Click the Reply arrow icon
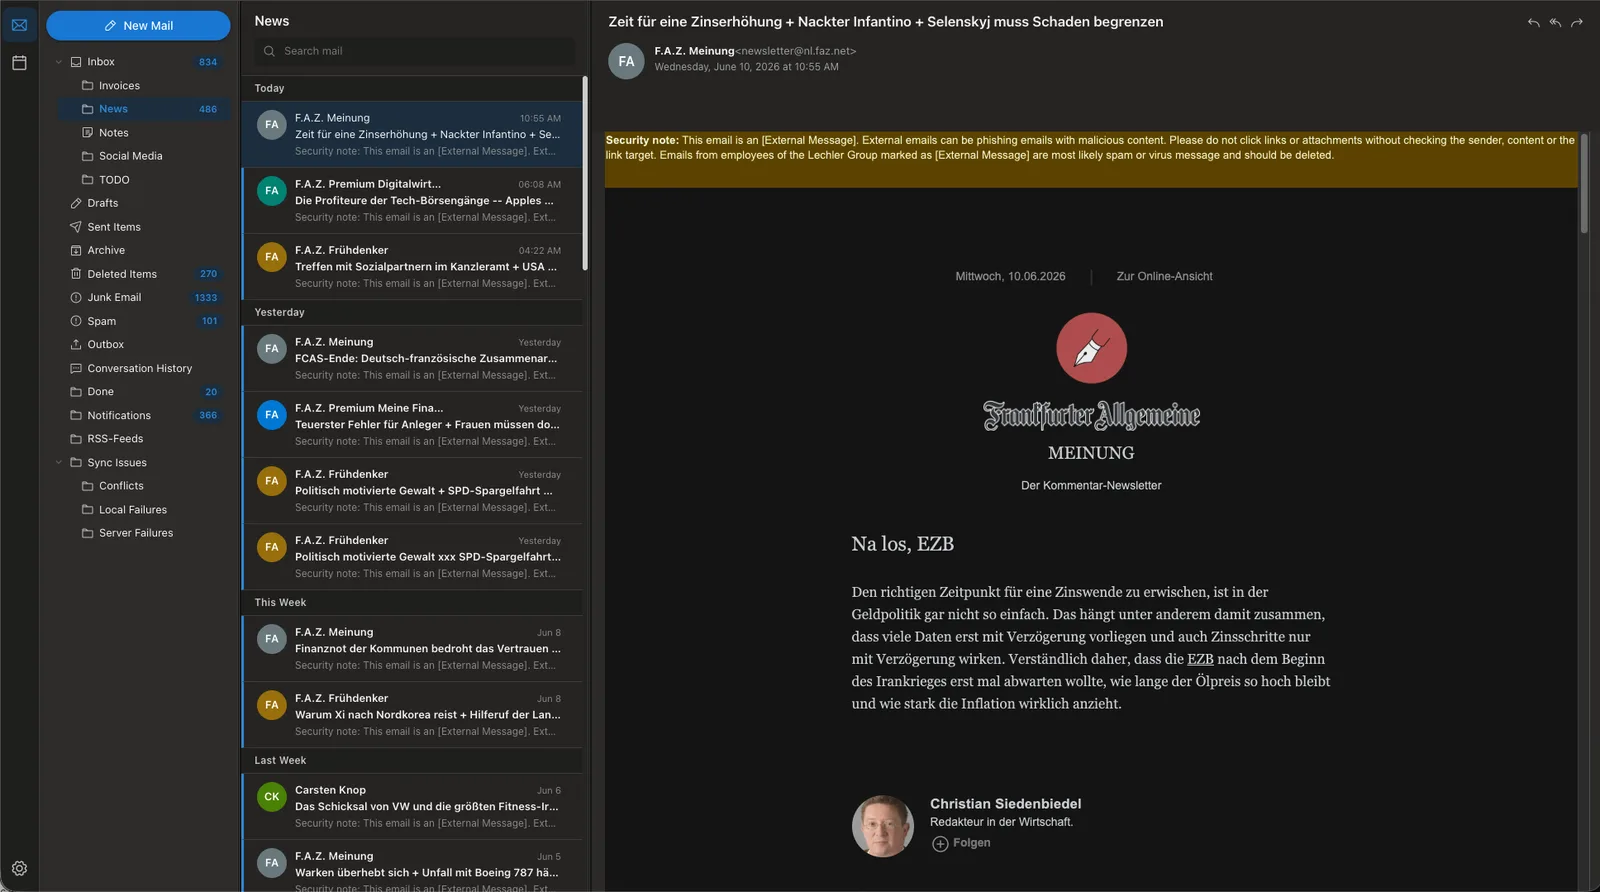Image resolution: width=1600 pixels, height=892 pixels. (x=1533, y=22)
